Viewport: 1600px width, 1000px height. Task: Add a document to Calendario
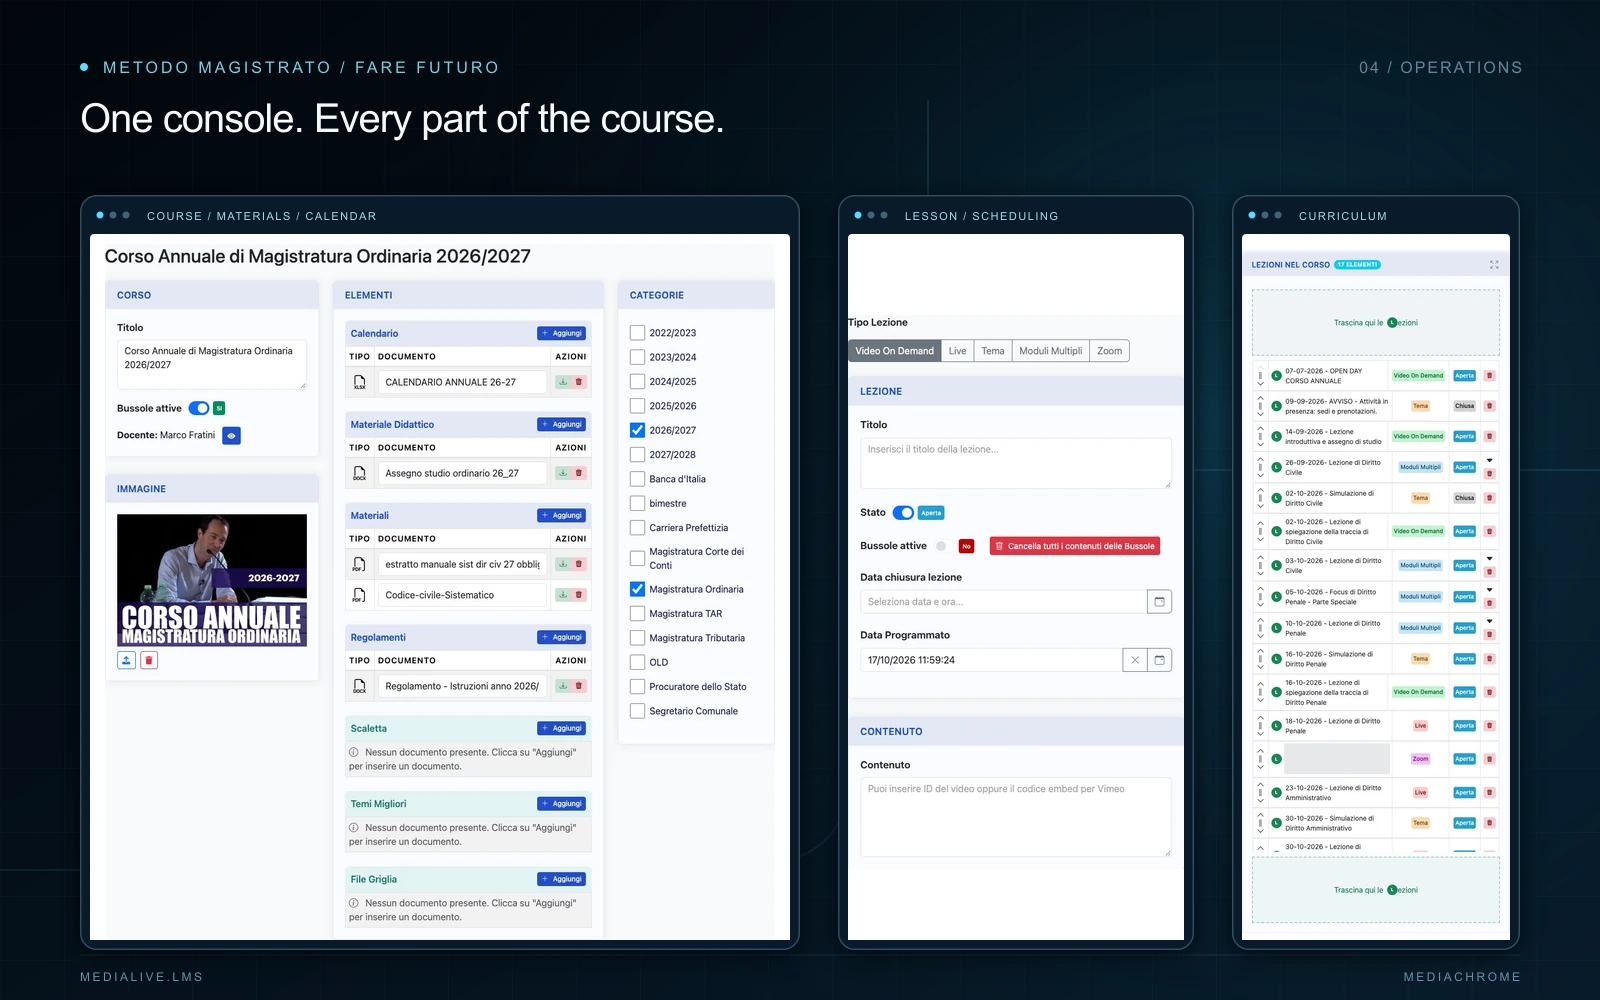coord(562,333)
